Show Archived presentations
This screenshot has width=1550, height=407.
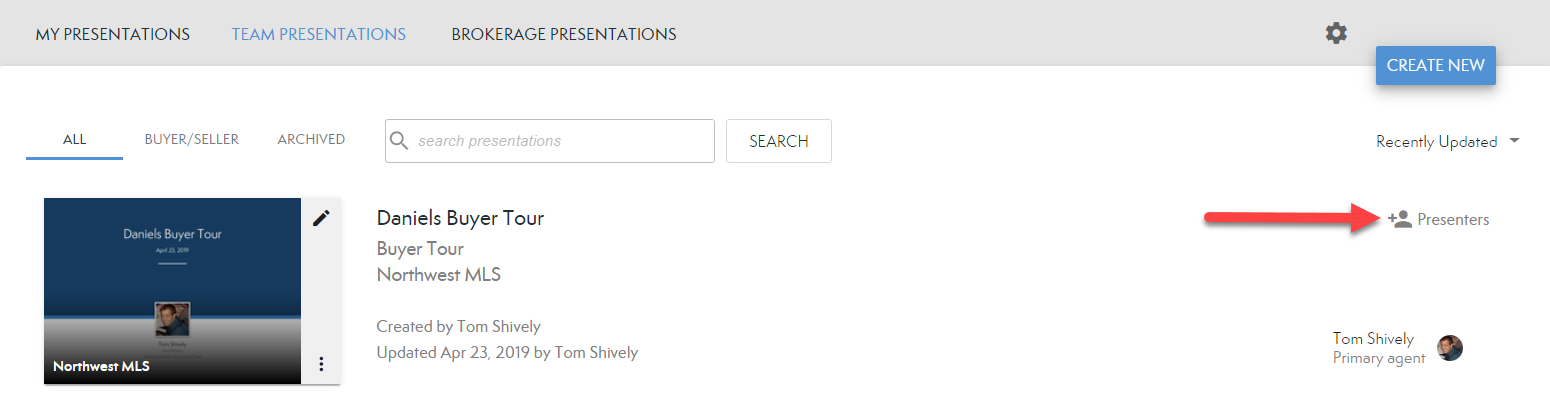pos(311,140)
